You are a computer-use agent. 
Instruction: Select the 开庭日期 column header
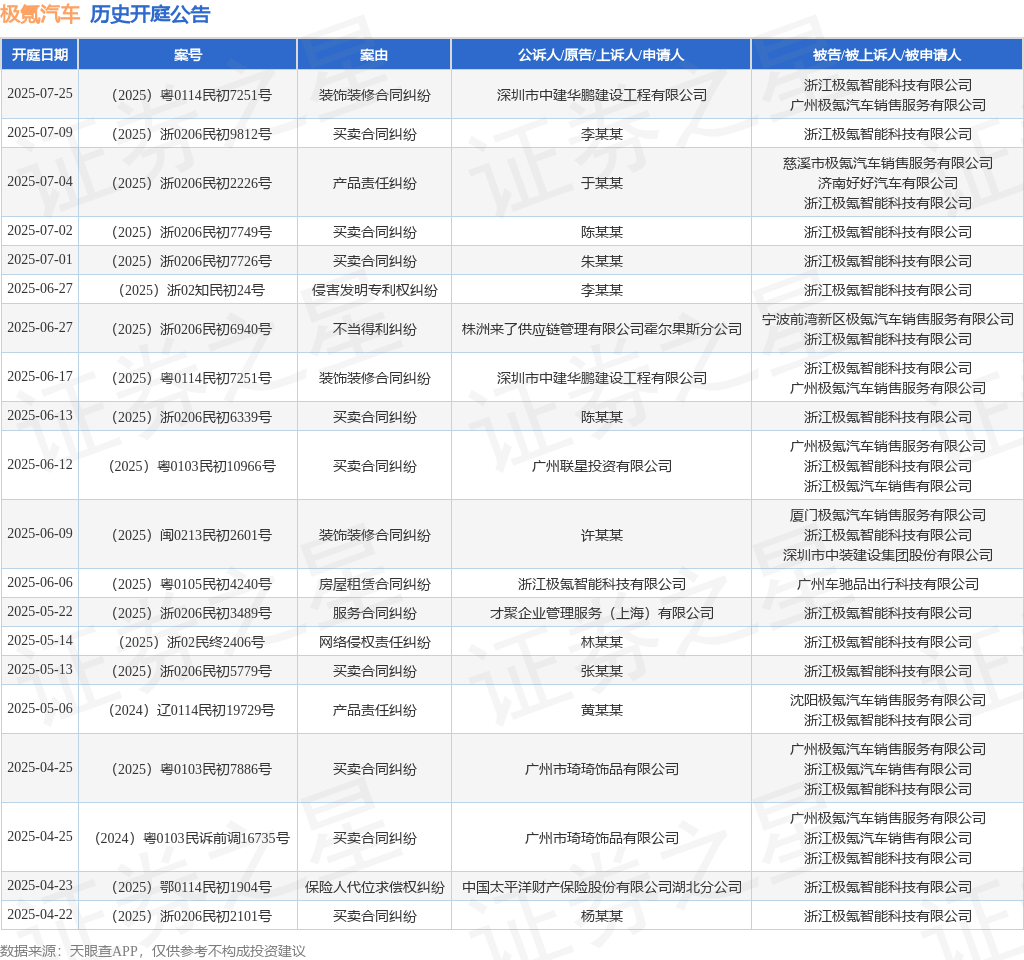tap(40, 55)
